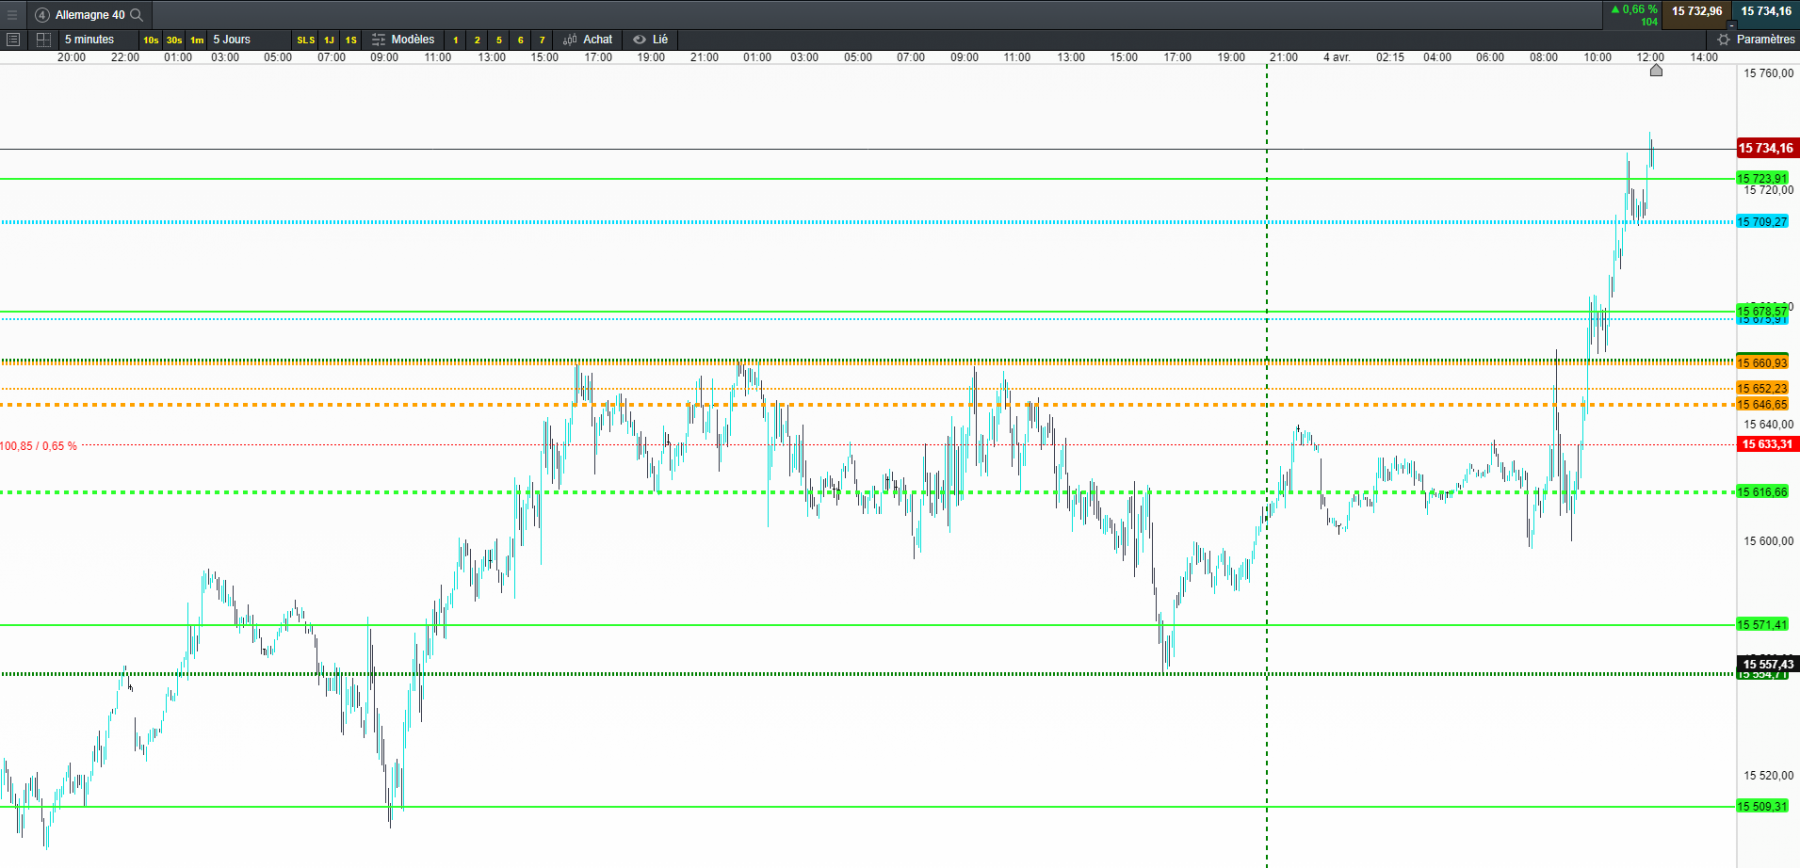Click the red 15 633,31 price label
Viewport: 1800px width, 868px height.
click(1767, 444)
